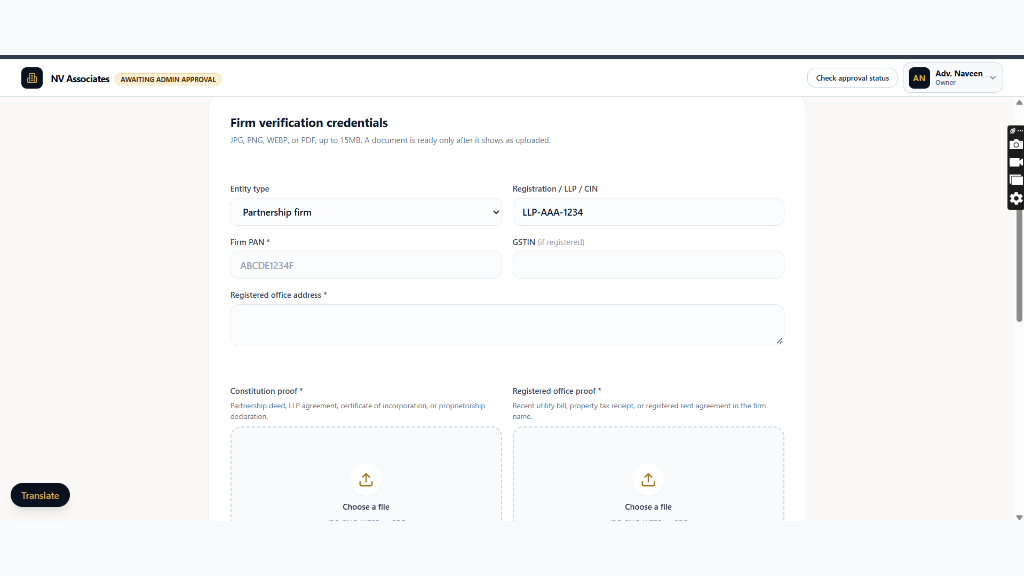
Task: Click the Entity type label
Action: click(249, 189)
